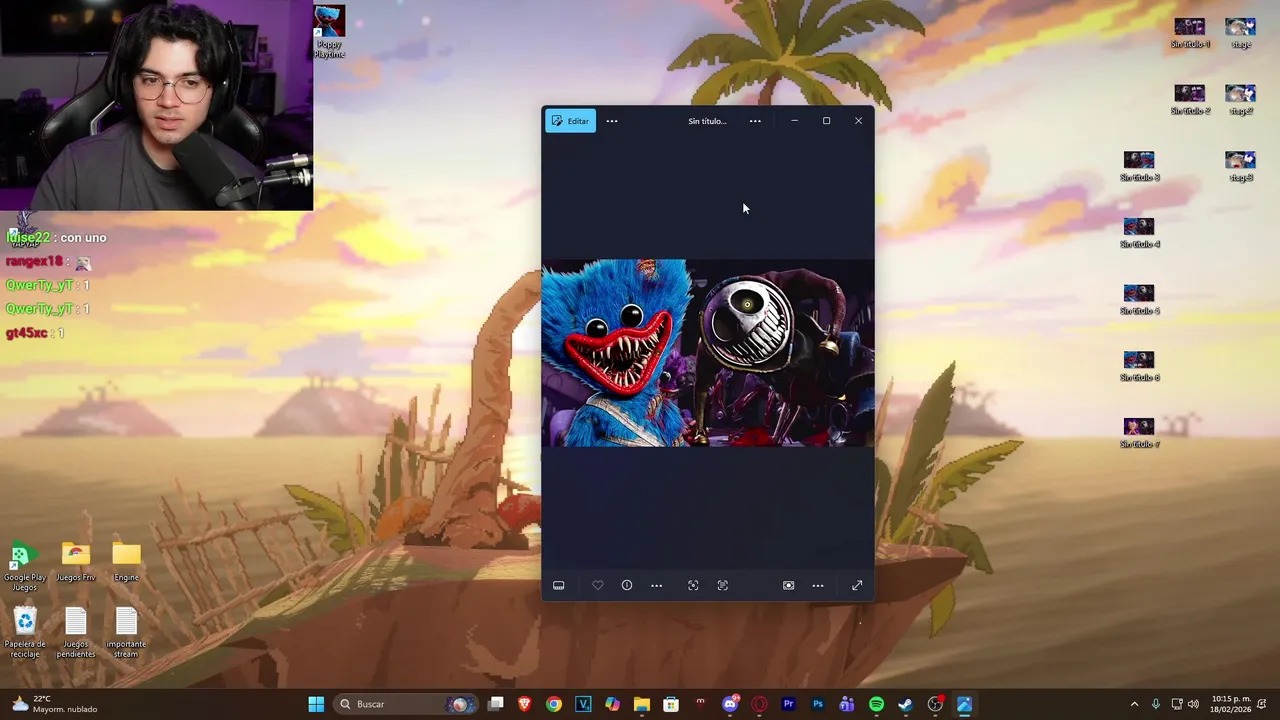Open the network tray icon
1280x720 pixels.
pyautogui.click(x=1177, y=704)
